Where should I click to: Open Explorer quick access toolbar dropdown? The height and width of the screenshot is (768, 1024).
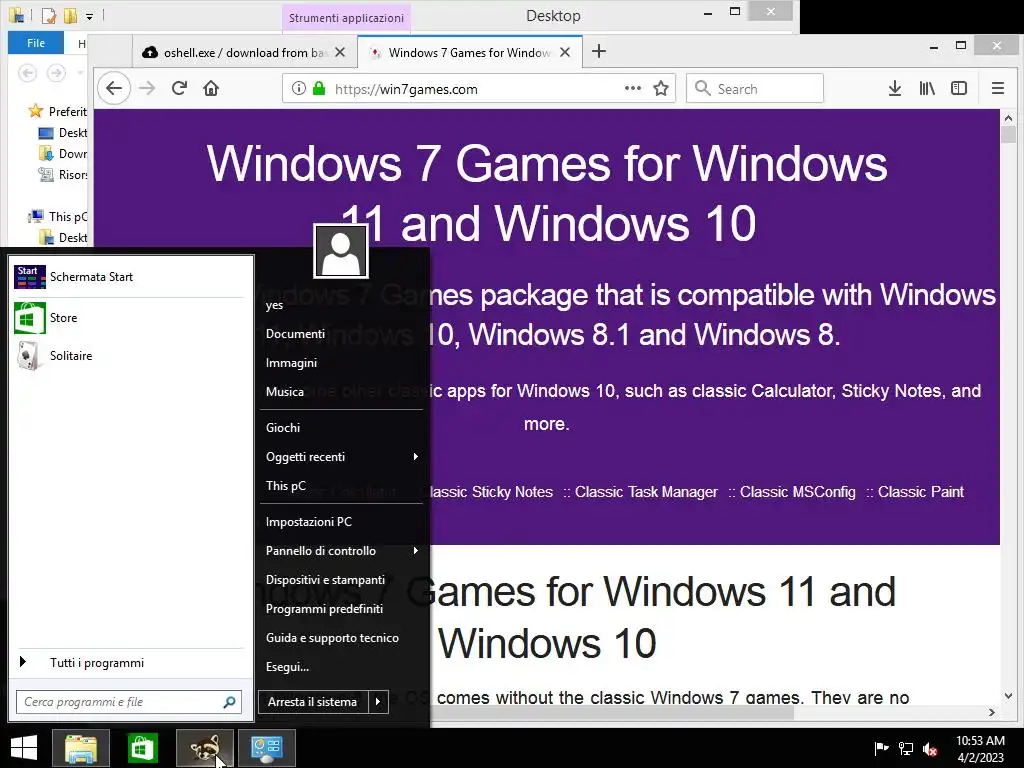(x=89, y=16)
